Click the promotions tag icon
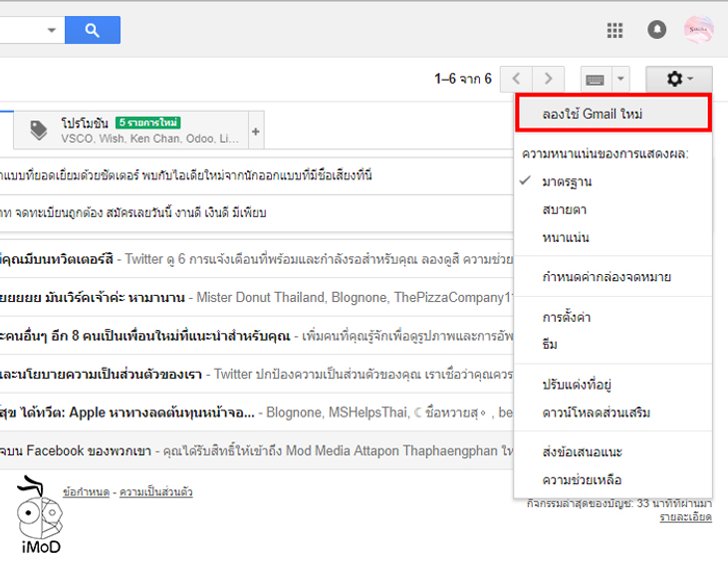Image resolution: width=728 pixels, height=568 pixels. 39,130
